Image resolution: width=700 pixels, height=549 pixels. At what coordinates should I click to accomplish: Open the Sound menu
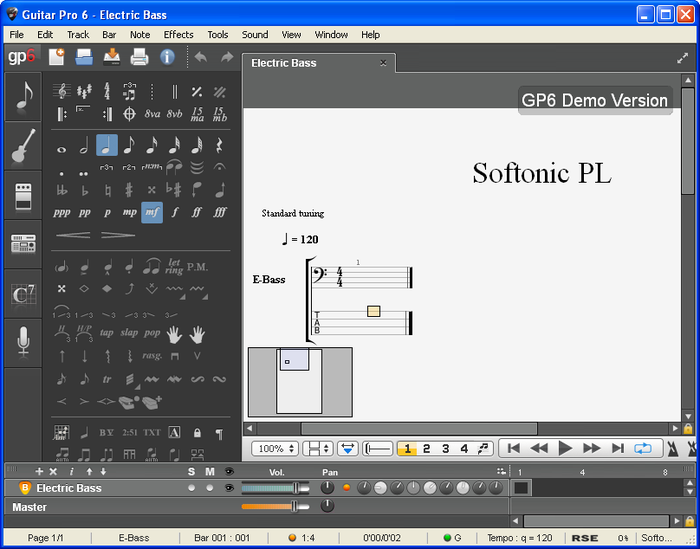(x=255, y=35)
